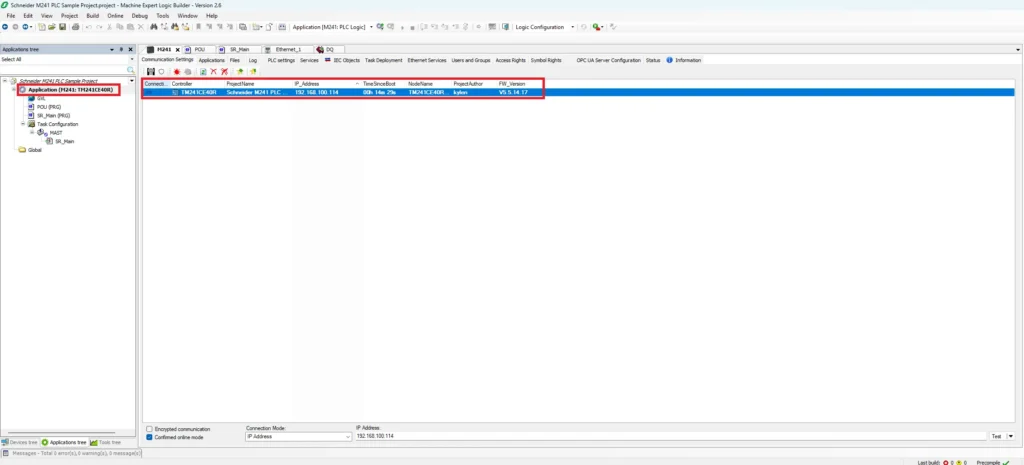Image resolution: width=1024 pixels, height=465 pixels.
Task: Open the Application [M241: PLC Logic] dropdown
Action: 371,27
